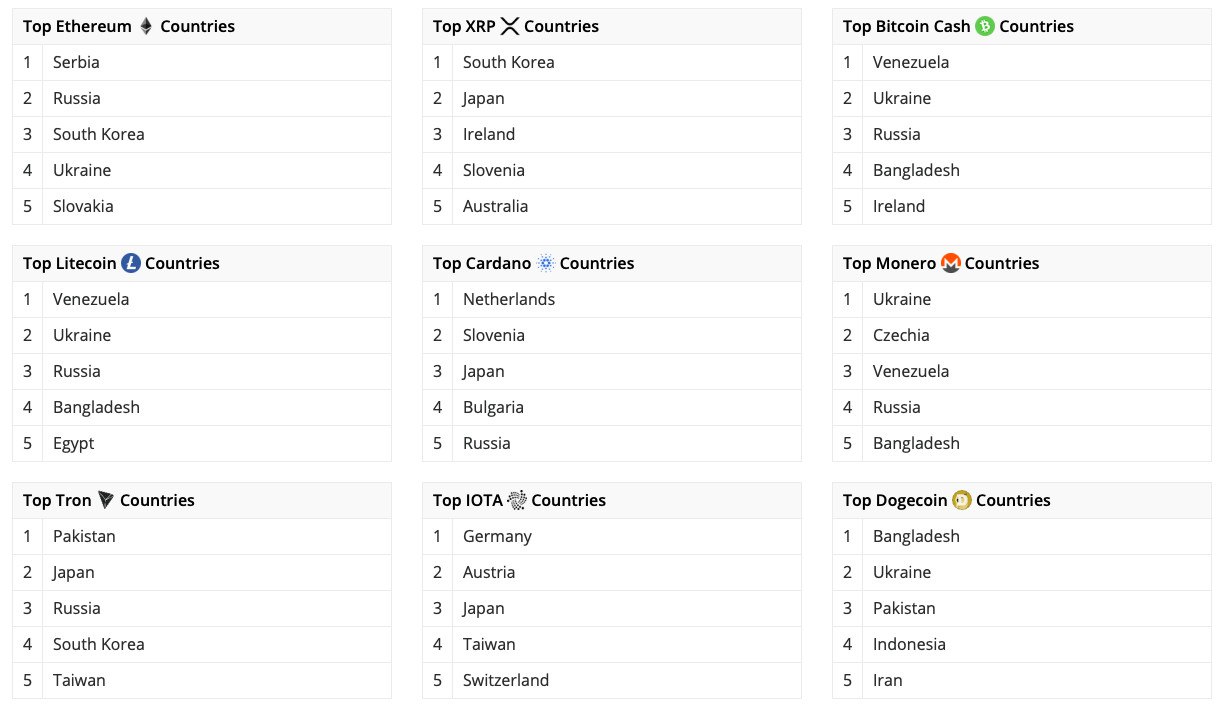Select Netherlands in Top Cardano Countries
Viewport: 1225px width, 712px height.
click(x=509, y=299)
